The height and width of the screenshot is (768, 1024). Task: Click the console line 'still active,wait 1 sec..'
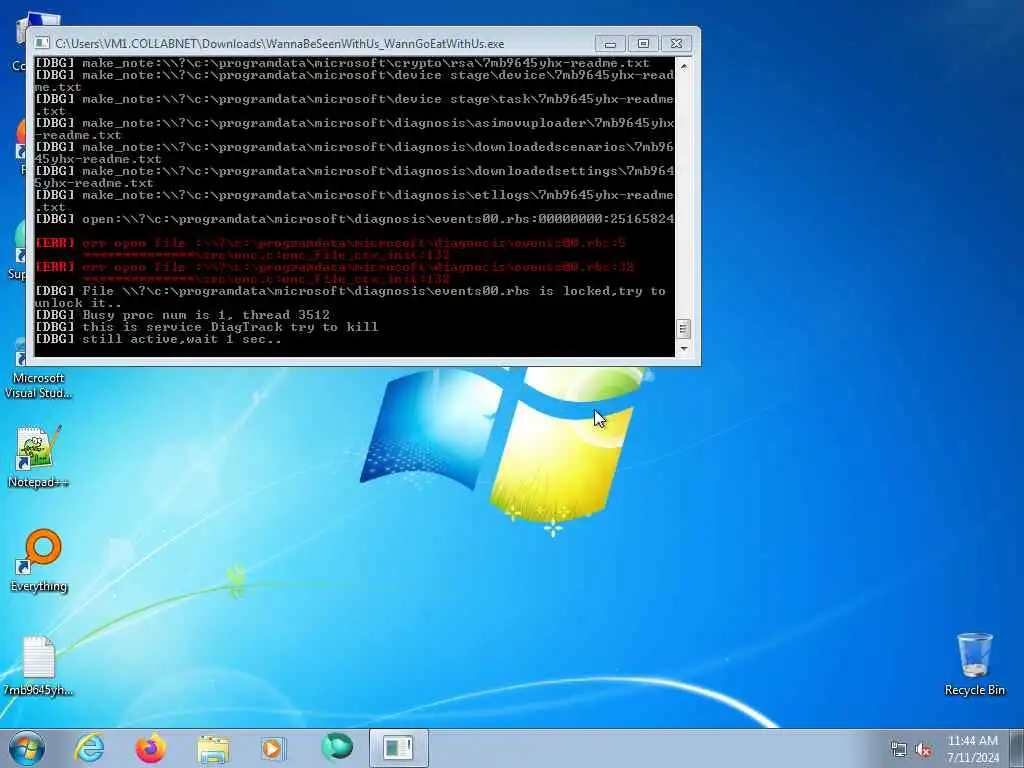pyautogui.click(x=158, y=339)
